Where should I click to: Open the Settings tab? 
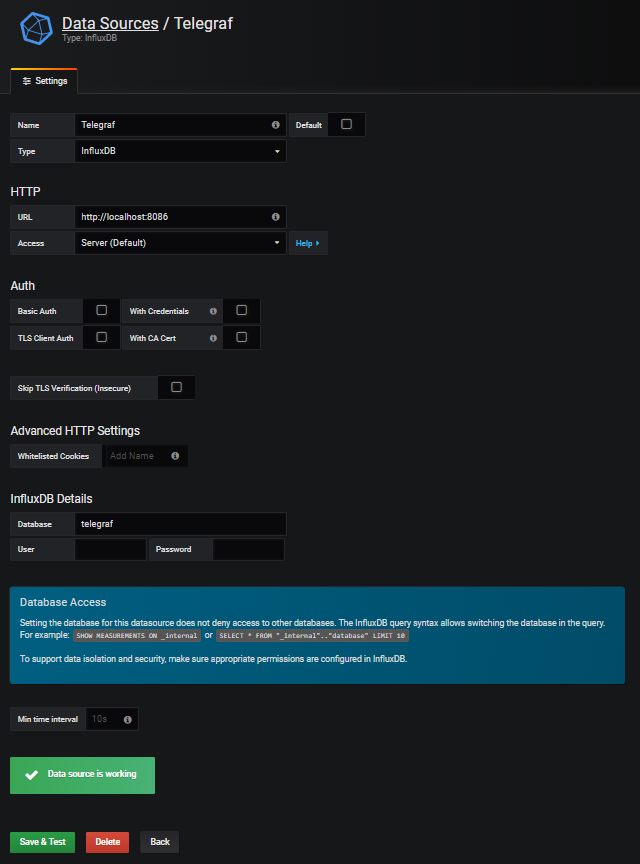pyautogui.click(x=45, y=81)
